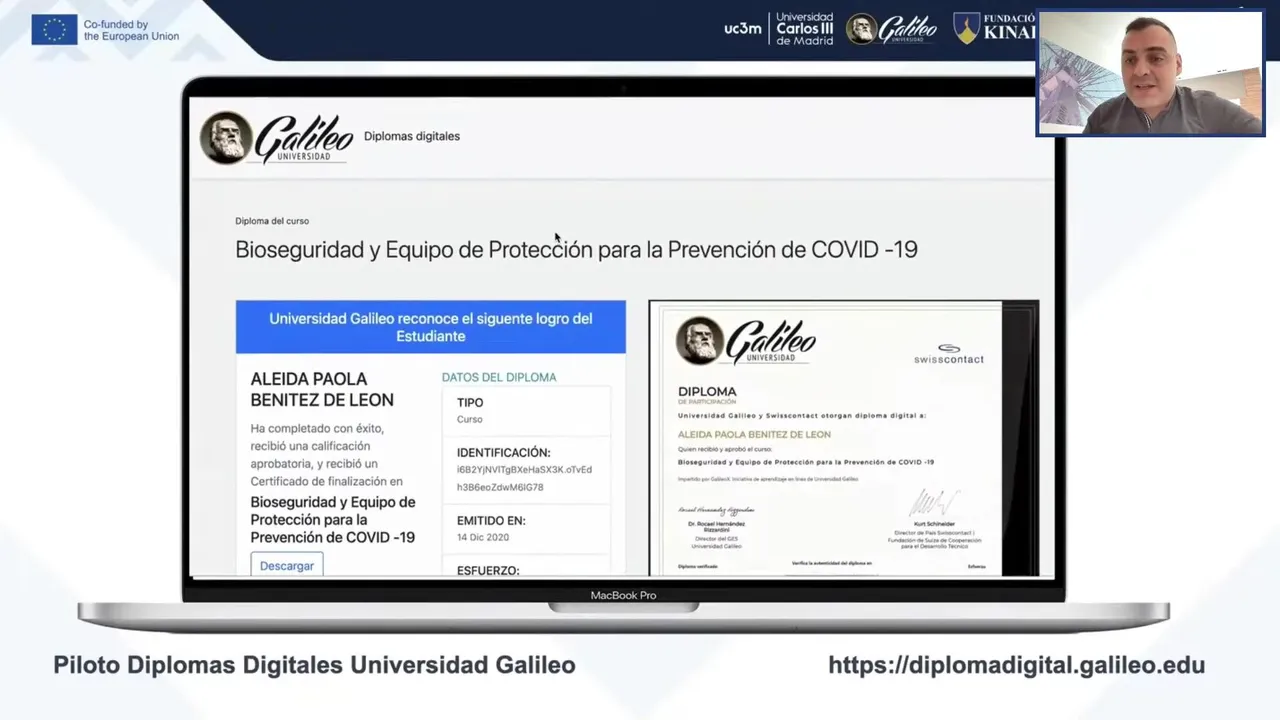This screenshot has height=720, width=1280.
Task: Click the Galileo logo in top banner
Action: point(892,29)
